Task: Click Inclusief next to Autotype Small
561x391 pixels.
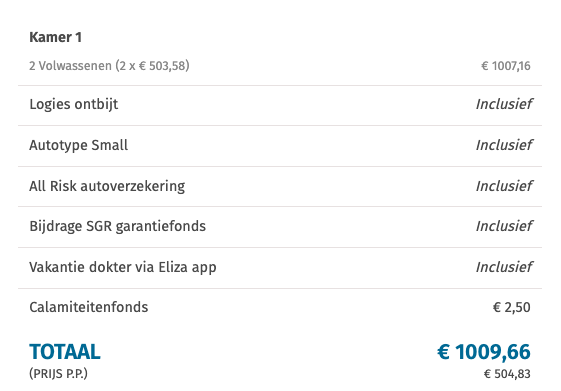Action: pos(504,145)
